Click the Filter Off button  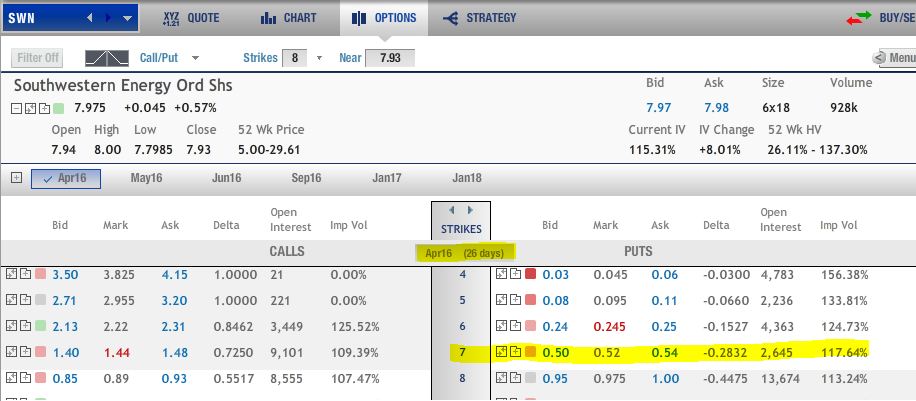pos(38,58)
